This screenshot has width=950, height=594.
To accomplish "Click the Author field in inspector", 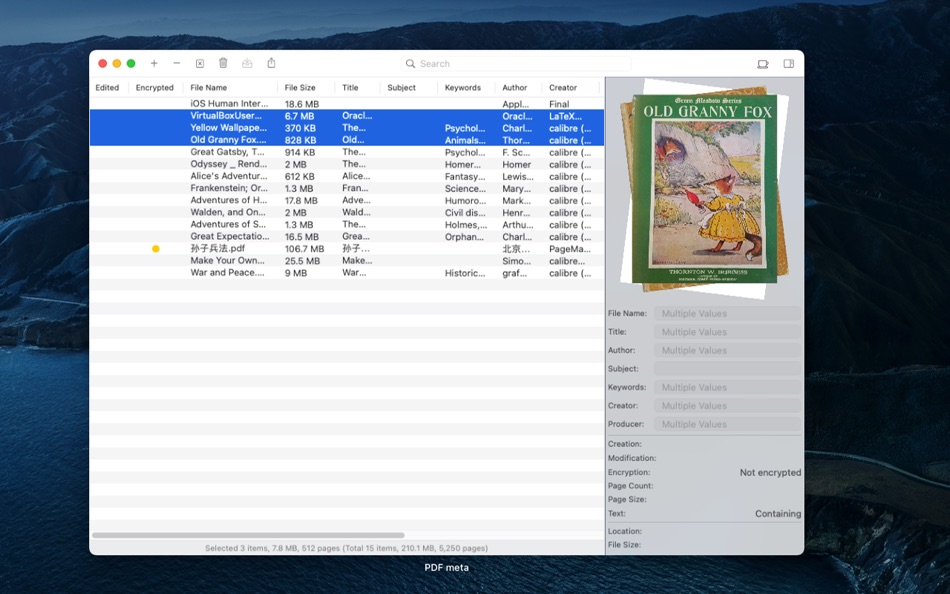I will pos(727,350).
